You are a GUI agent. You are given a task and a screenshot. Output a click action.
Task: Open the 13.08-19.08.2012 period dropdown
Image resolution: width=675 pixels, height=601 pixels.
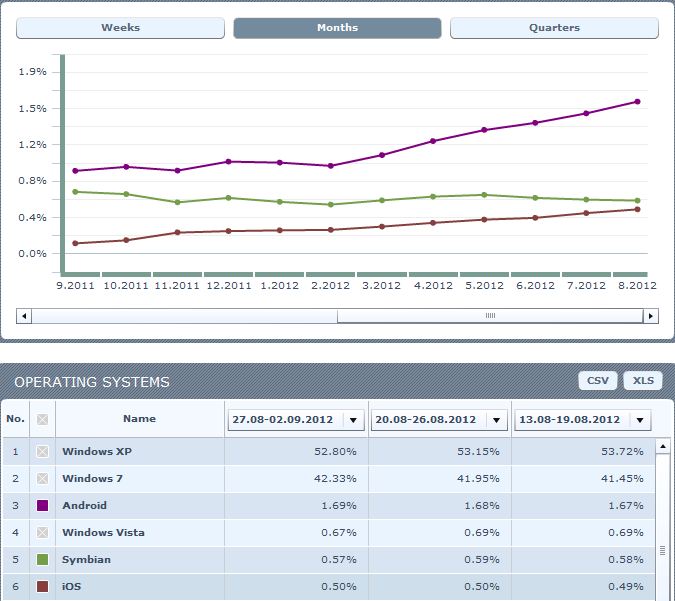pos(638,420)
